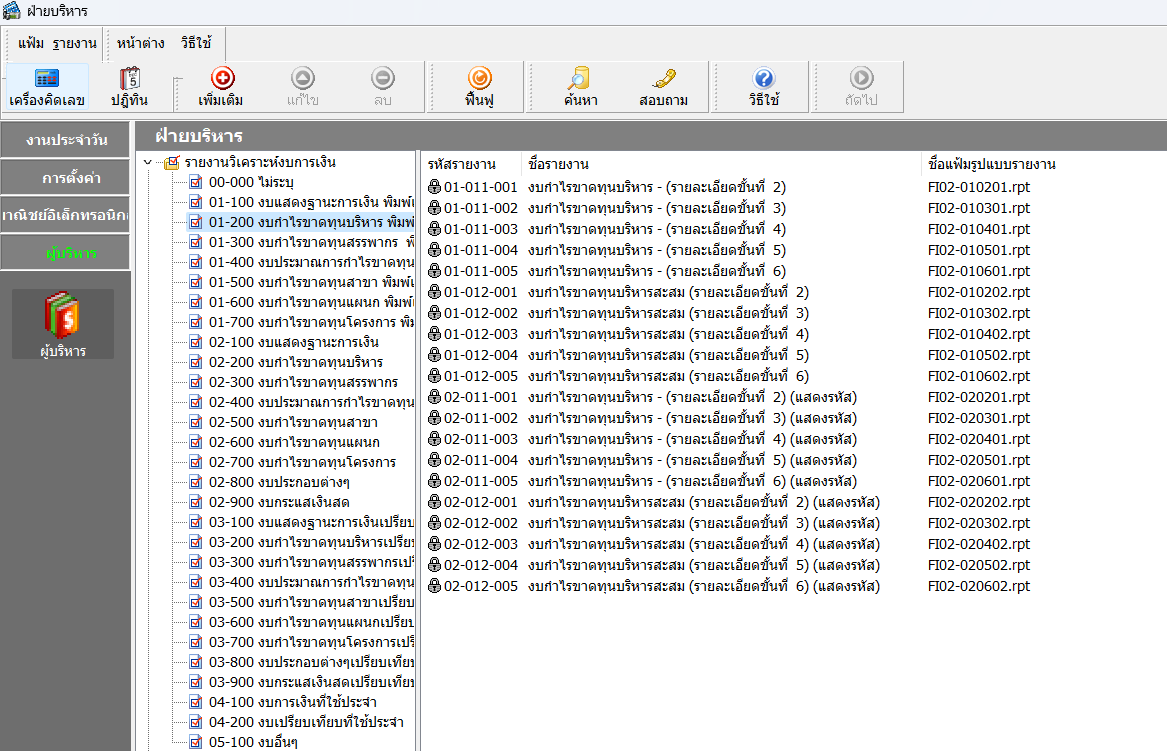Click the งานประจำวัน sidebar button
This screenshot has height=751, width=1167.
[65, 139]
